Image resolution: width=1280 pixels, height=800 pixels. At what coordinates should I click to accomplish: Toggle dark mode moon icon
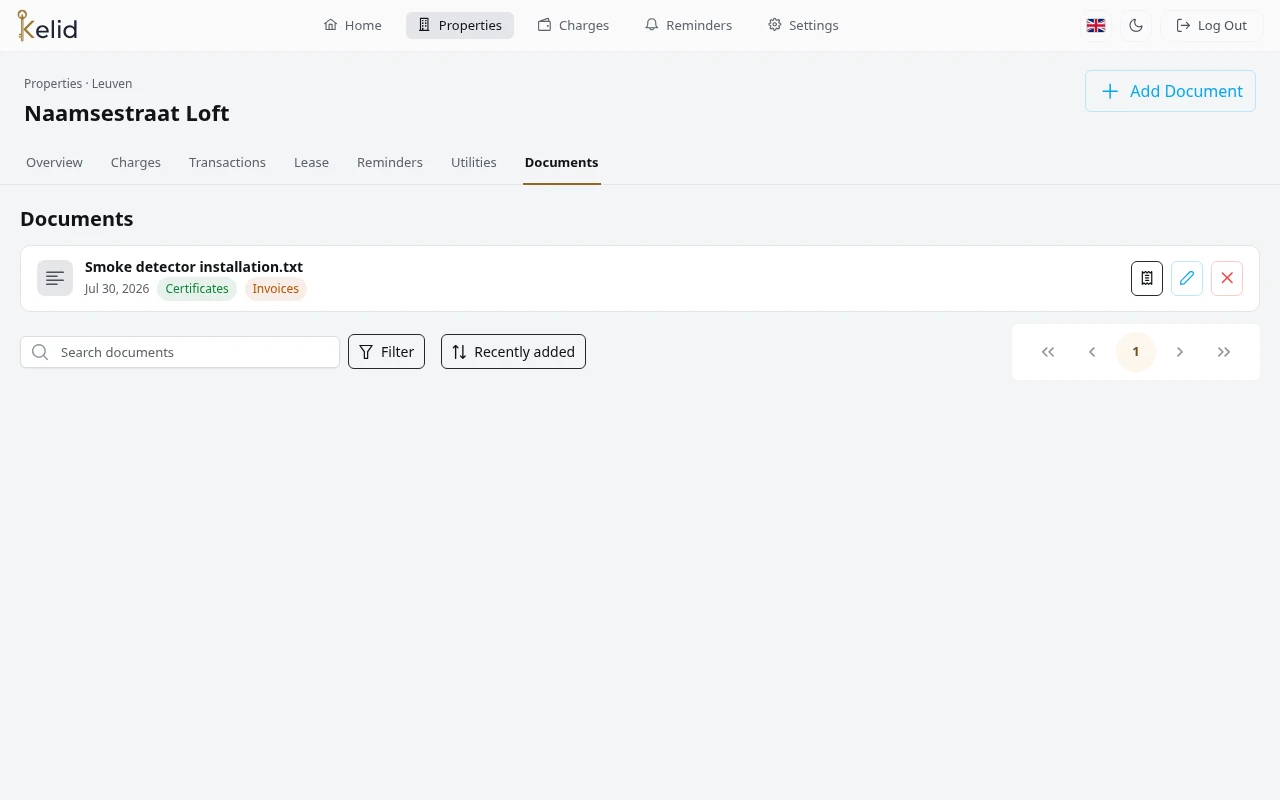1136,26
